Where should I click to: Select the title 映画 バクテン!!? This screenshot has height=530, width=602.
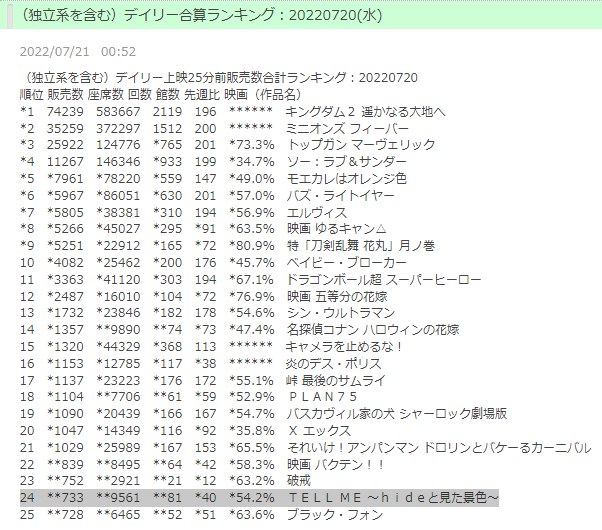(336, 465)
